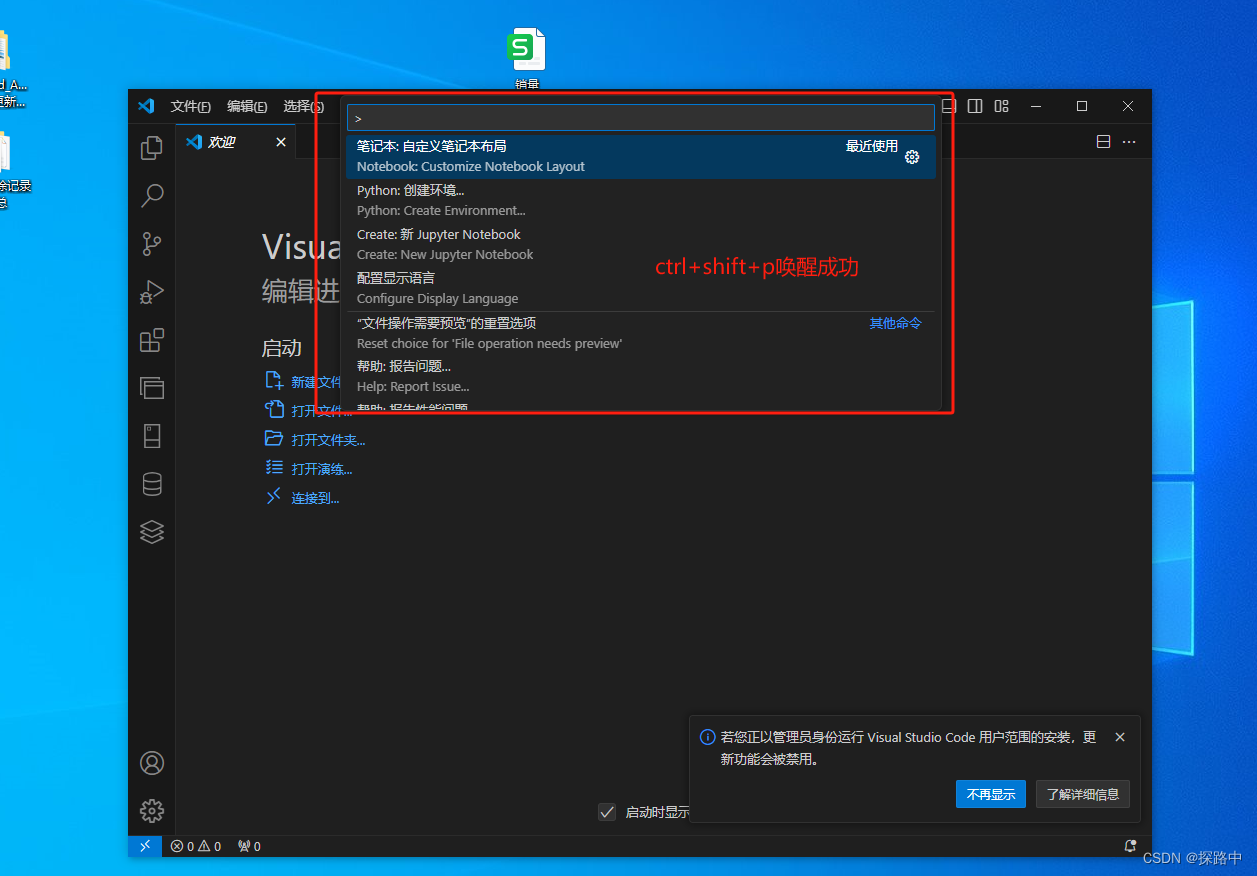Open the 文件(F) menu
Image resolution: width=1257 pixels, height=876 pixels.
pos(191,106)
